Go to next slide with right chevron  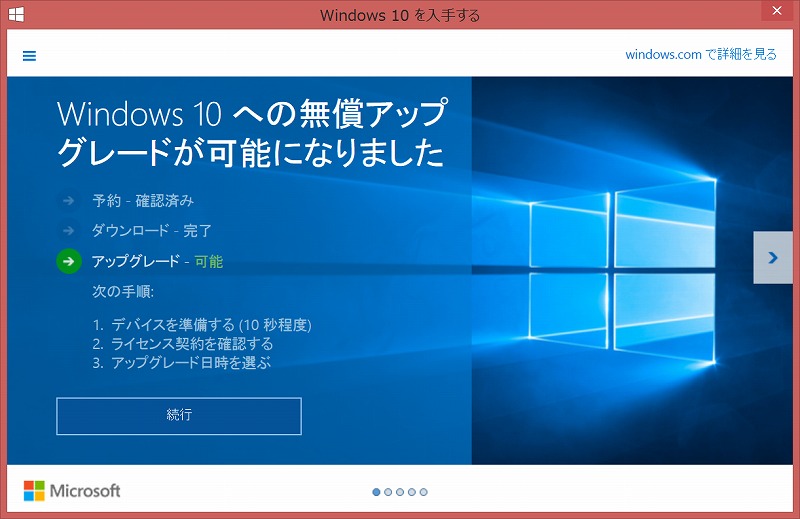773,258
